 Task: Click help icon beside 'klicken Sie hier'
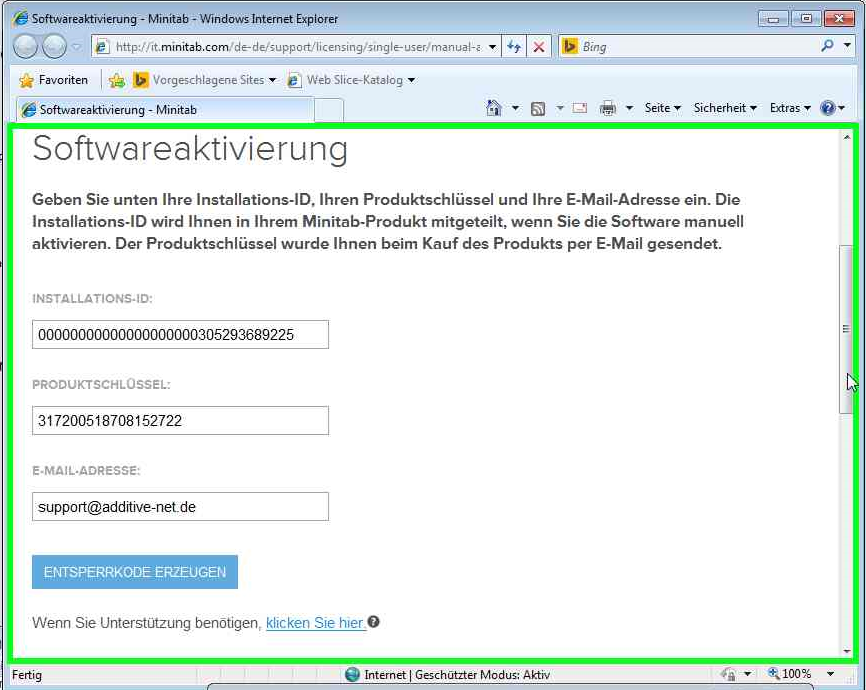click(x=374, y=622)
